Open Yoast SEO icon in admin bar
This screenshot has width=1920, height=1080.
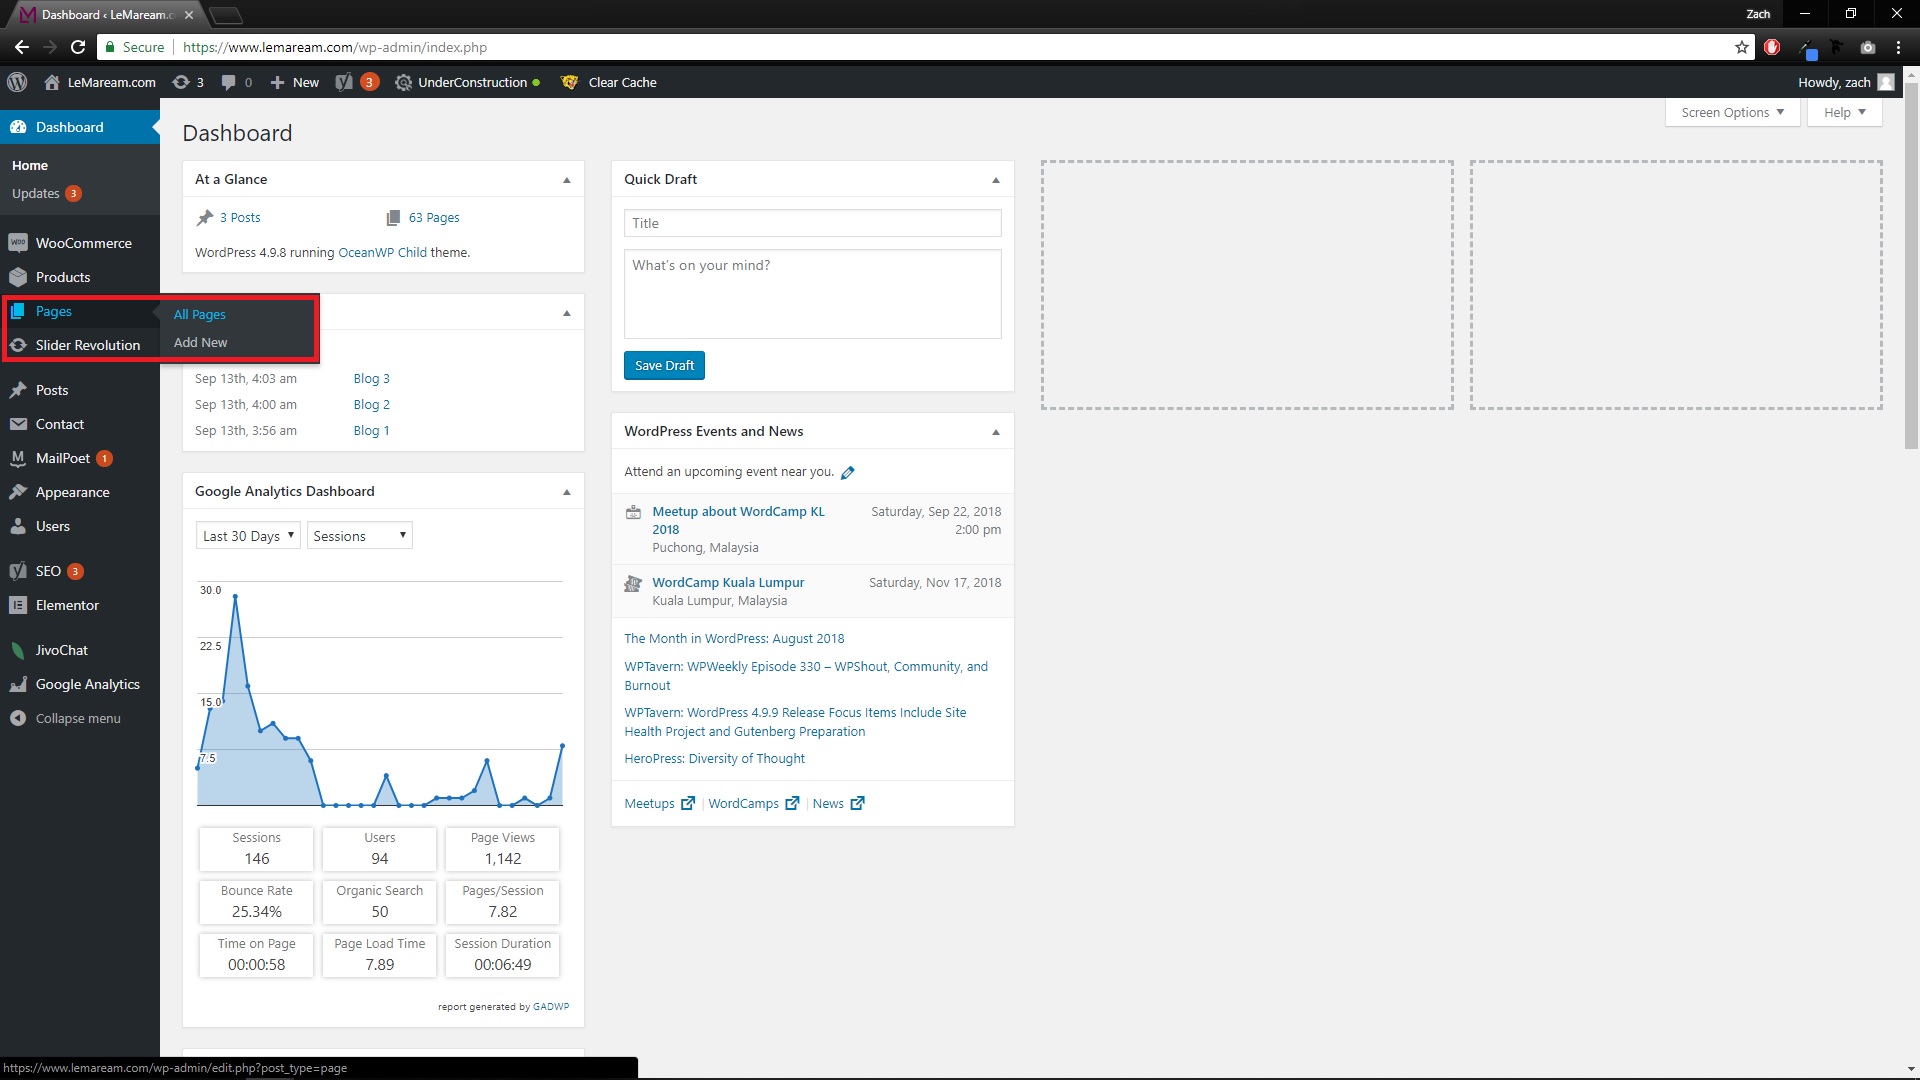[x=344, y=82]
